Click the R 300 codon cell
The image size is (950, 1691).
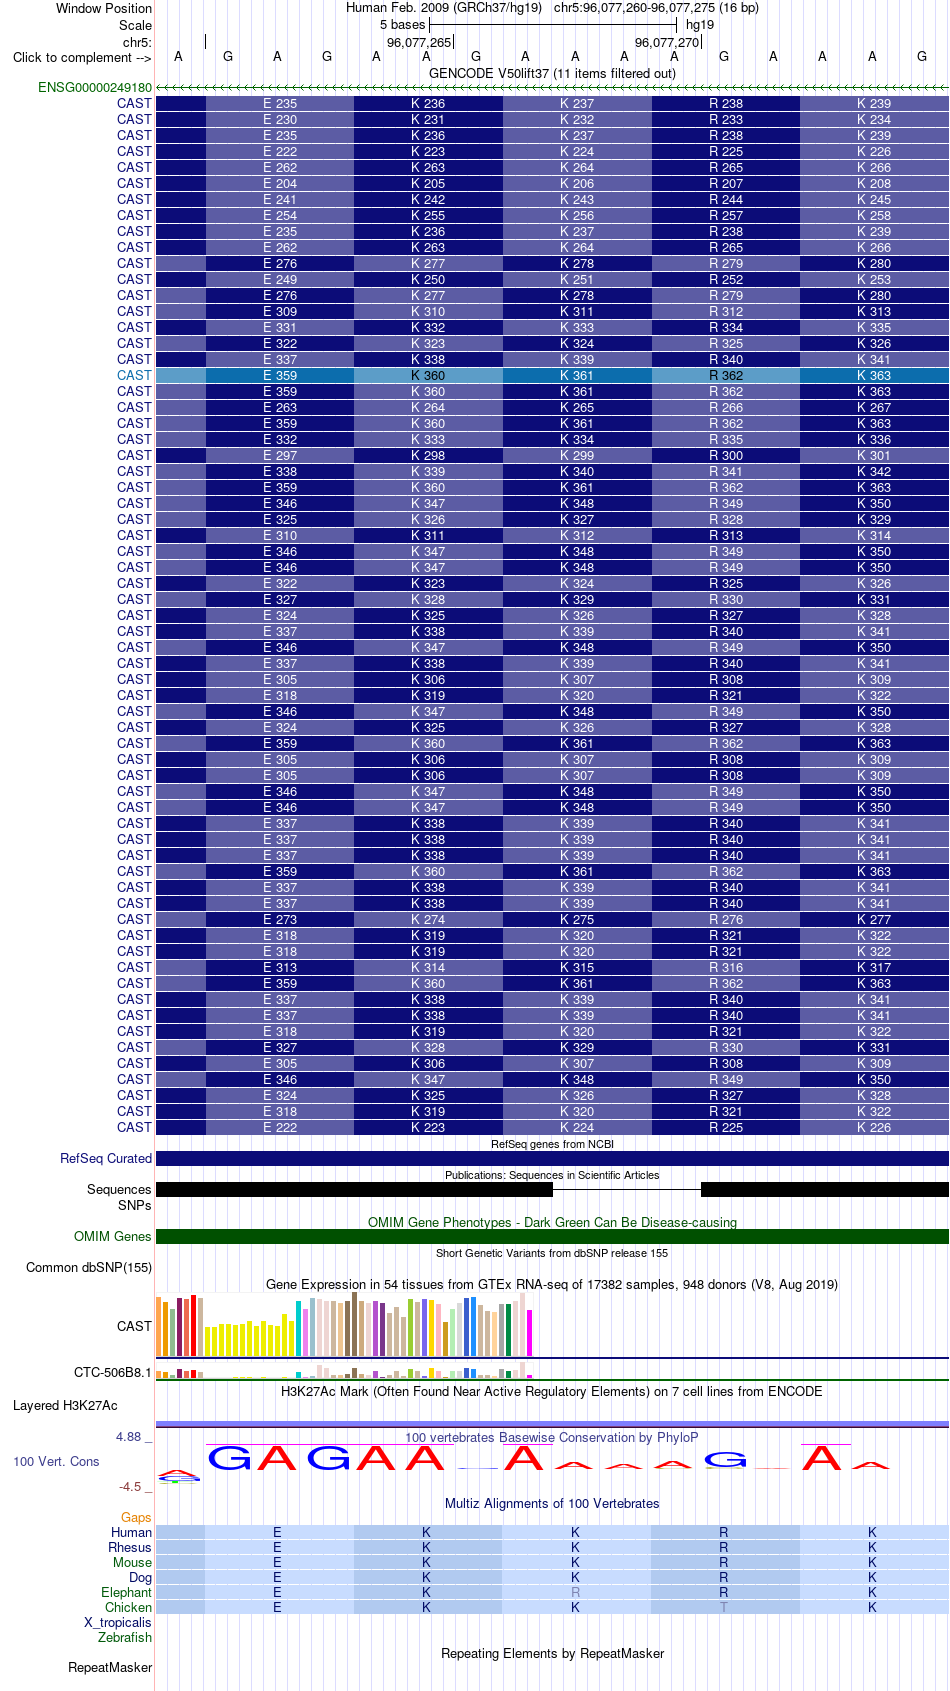726,456
